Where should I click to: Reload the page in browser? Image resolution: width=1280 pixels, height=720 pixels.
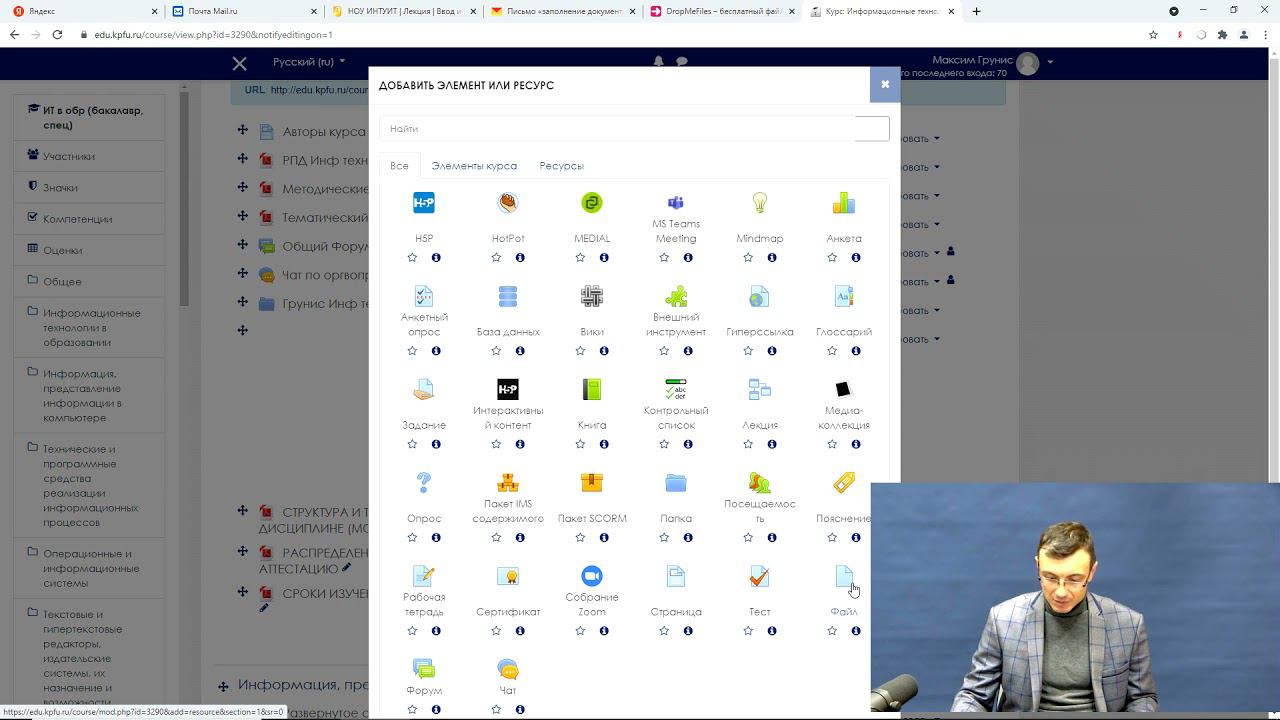(x=57, y=34)
